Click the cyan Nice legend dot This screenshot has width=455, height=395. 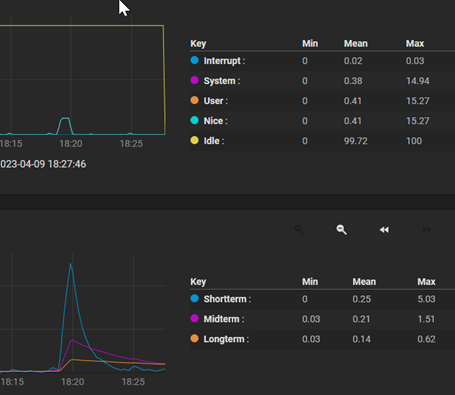tap(194, 120)
